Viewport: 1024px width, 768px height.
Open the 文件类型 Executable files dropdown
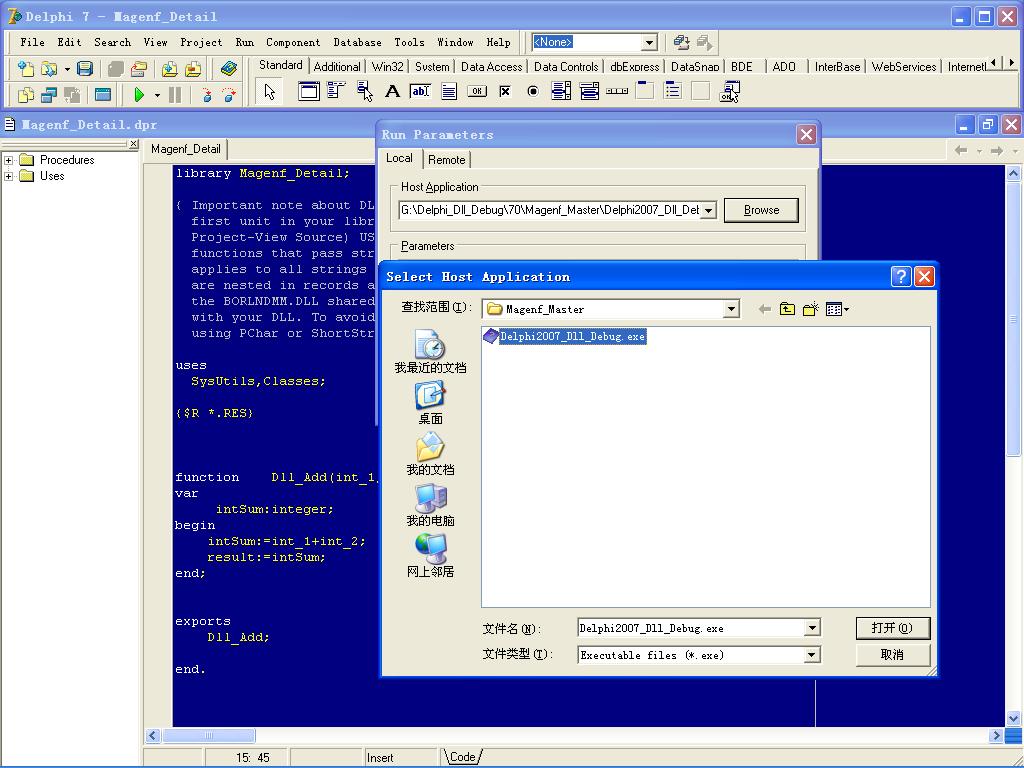(x=812, y=655)
